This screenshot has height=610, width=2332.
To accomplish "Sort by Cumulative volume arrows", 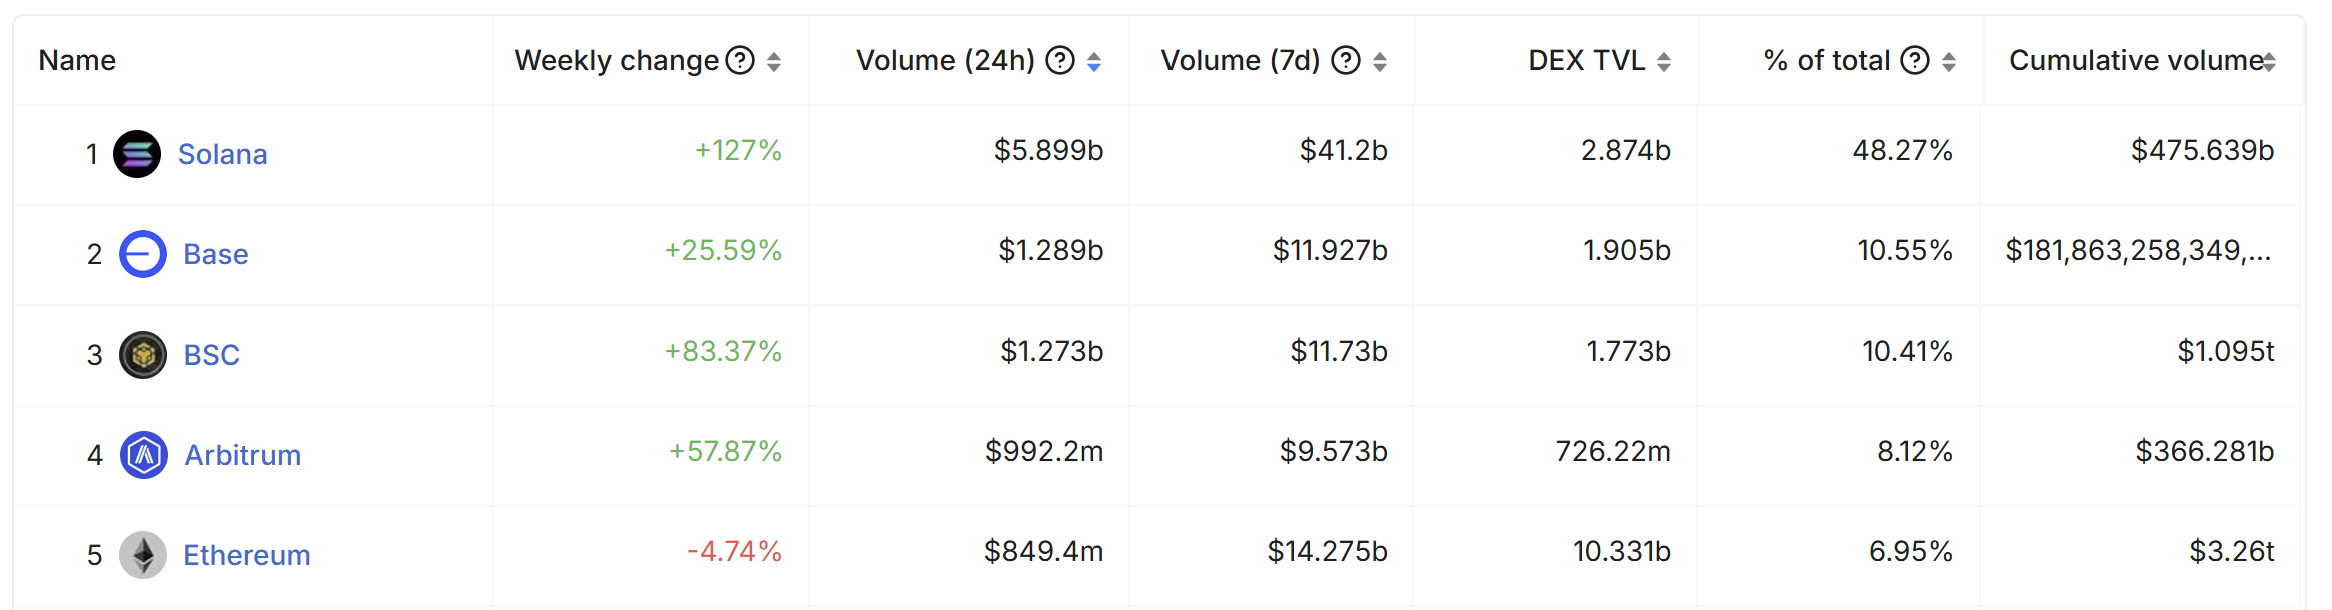I will click(2269, 62).
